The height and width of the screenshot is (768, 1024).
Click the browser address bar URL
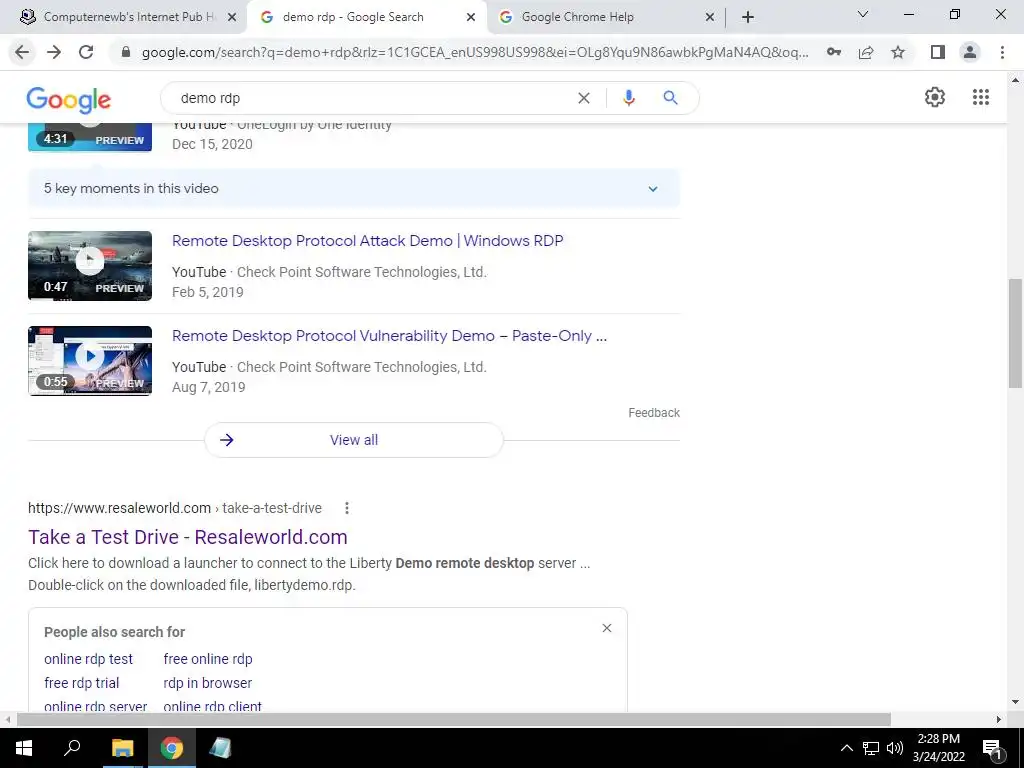[x=475, y=52]
